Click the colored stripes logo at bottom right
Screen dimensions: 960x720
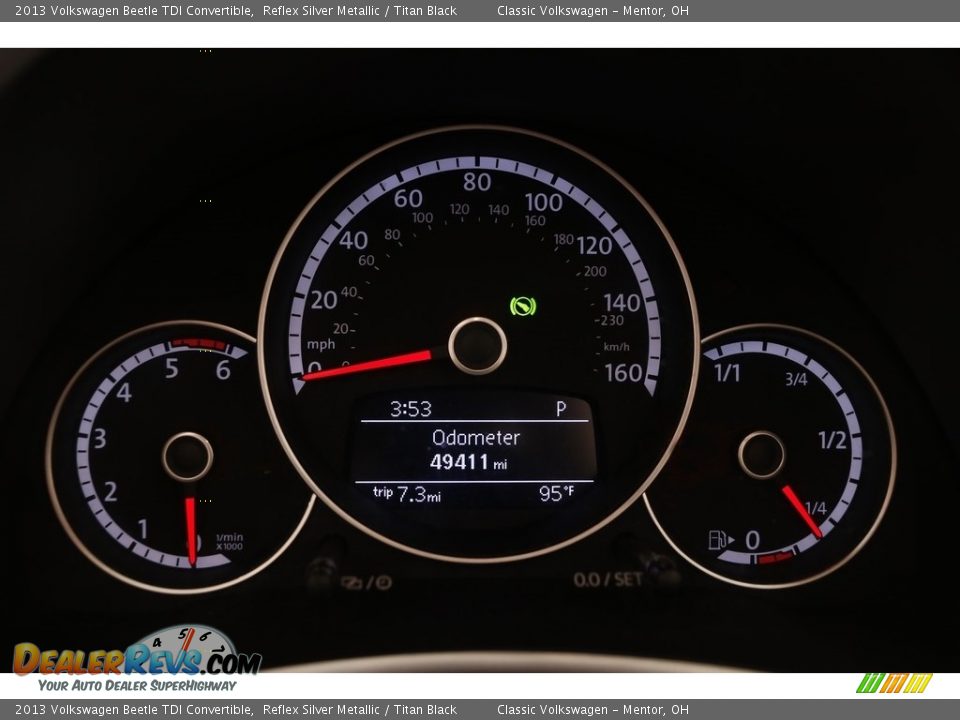pyautogui.click(x=893, y=683)
